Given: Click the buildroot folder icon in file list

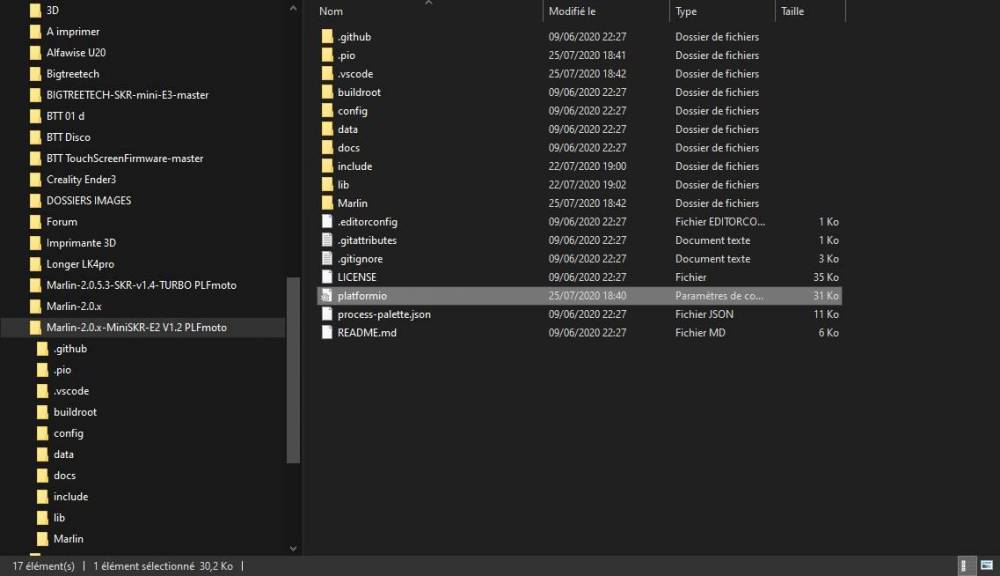Looking at the screenshot, I should (x=327, y=92).
